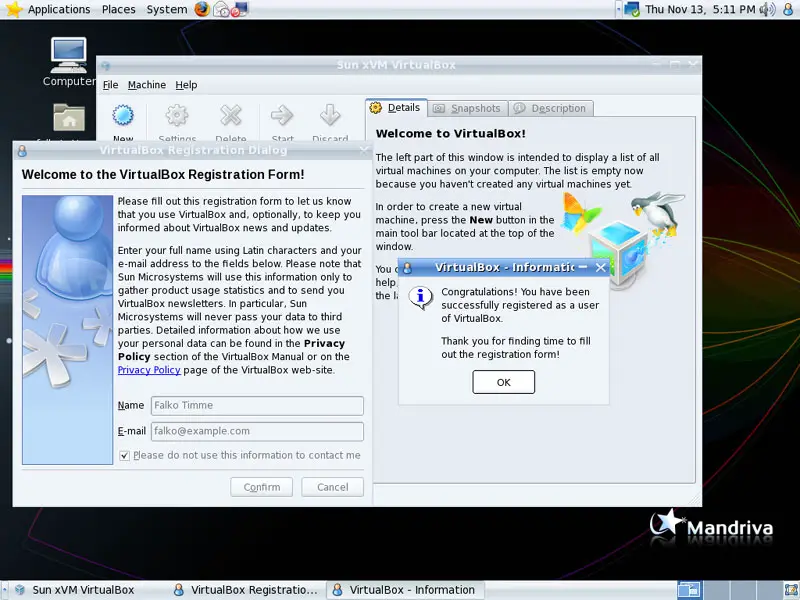The width and height of the screenshot is (800, 600).
Task: Click the monitor launcher icon beside the mail icon
Action: coord(239,9)
